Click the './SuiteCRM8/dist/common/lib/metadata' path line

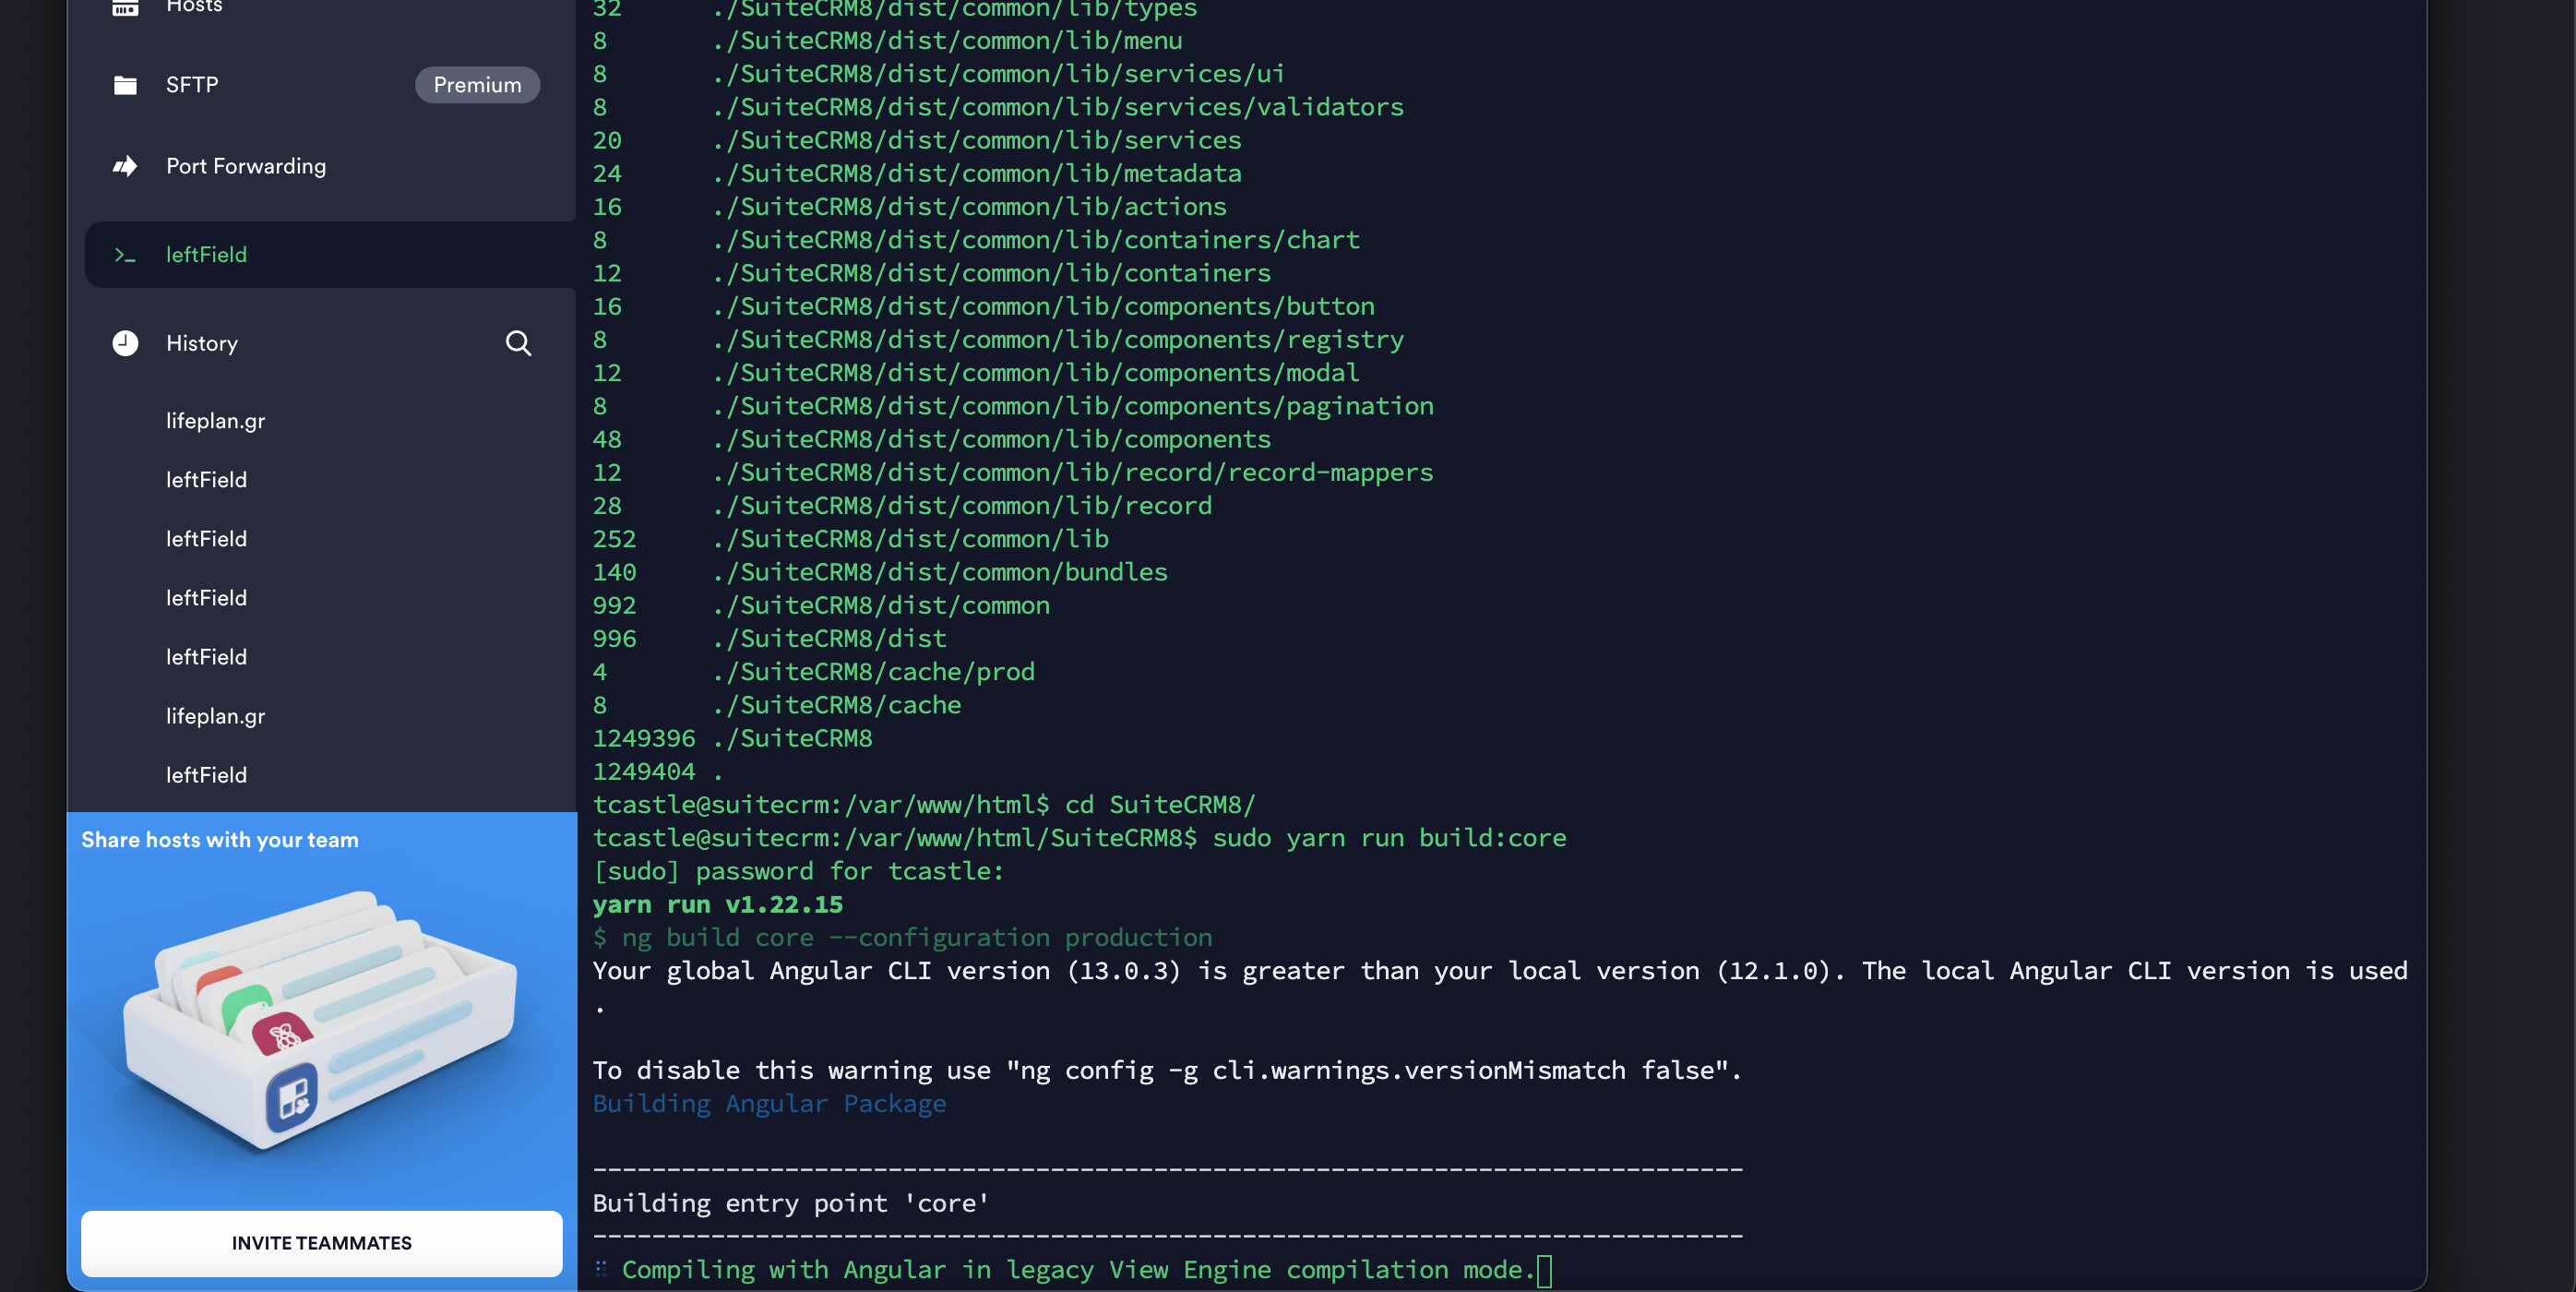916,174
